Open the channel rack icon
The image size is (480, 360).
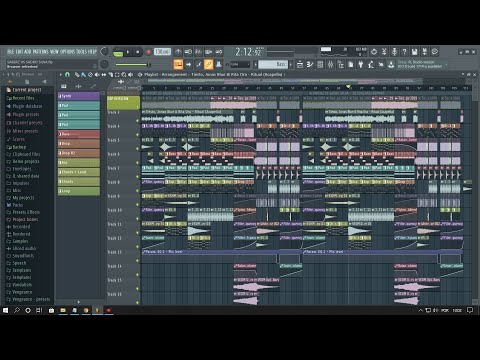point(320,64)
